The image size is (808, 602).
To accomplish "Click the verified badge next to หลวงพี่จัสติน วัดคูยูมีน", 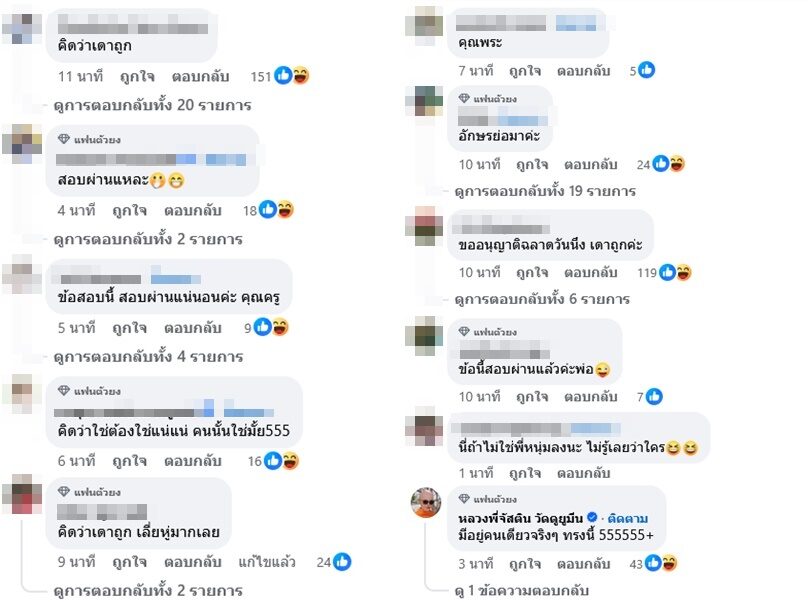I will (x=593, y=517).
